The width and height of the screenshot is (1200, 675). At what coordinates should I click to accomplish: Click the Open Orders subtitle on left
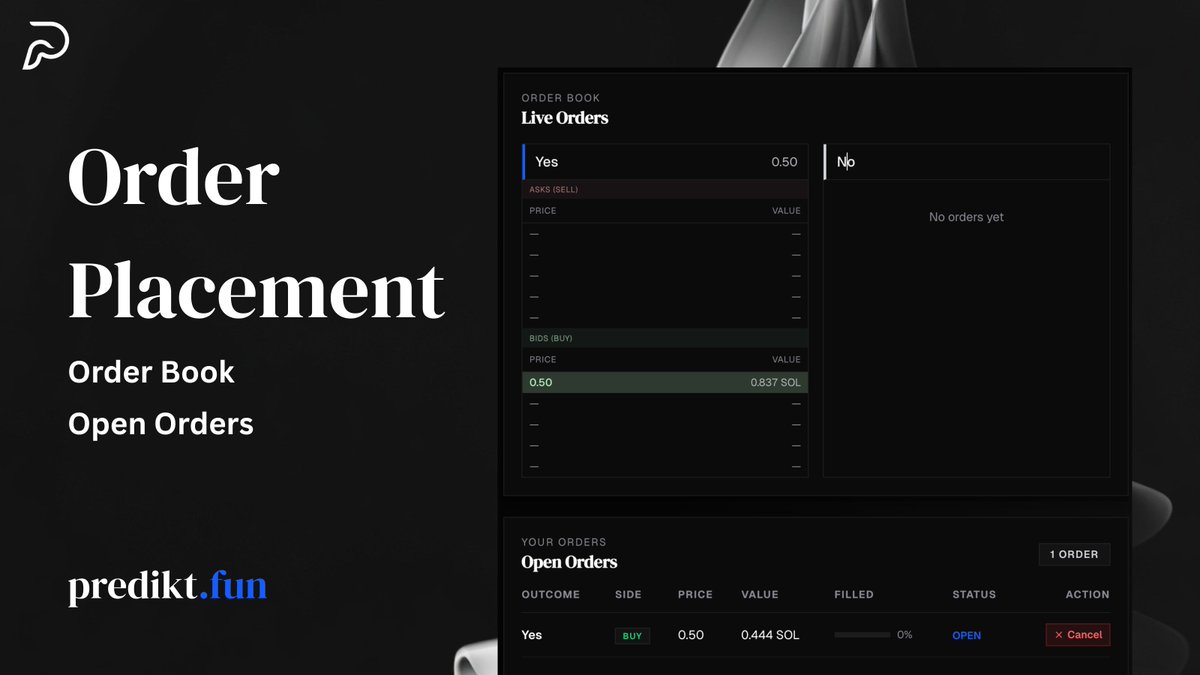tap(161, 424)
